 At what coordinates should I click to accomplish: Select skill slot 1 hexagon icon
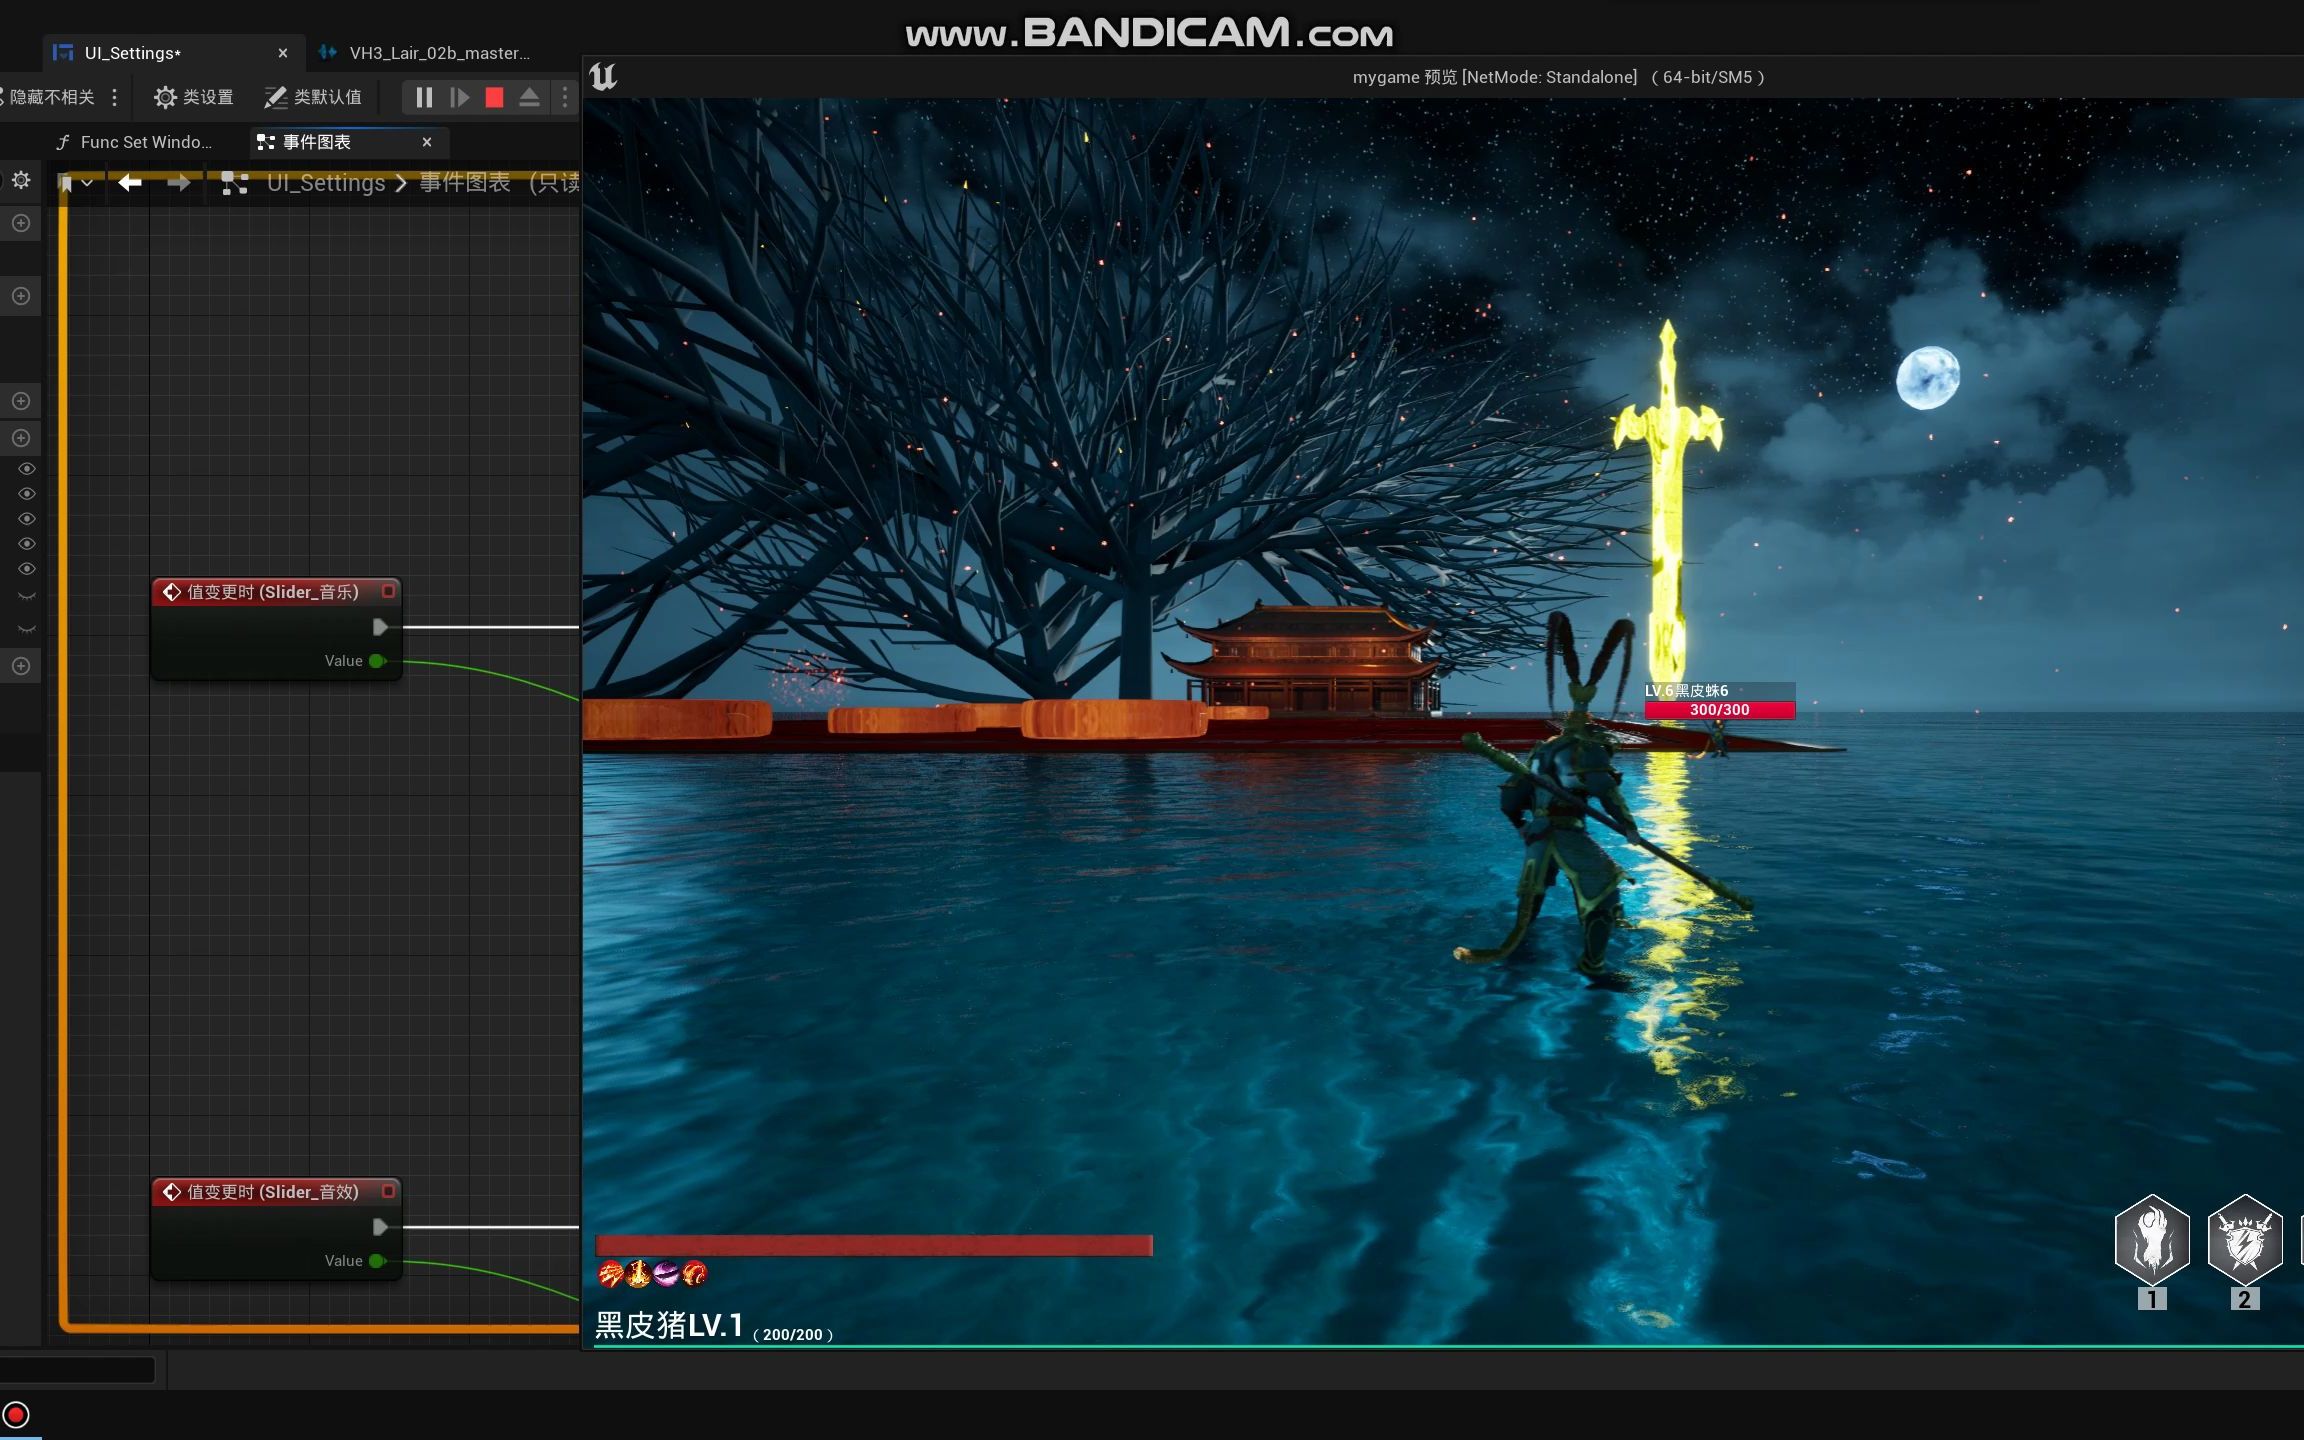coord(2152,1240)
